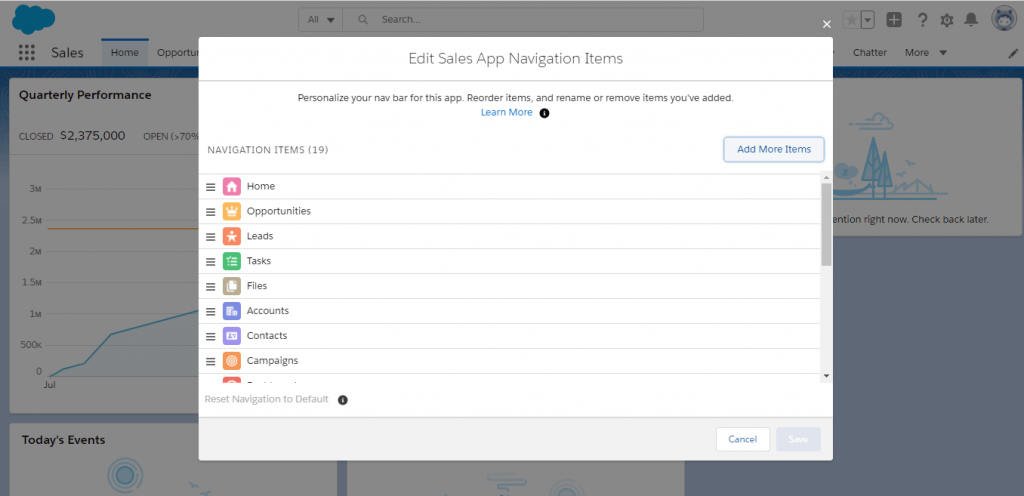Click the list scrollbar down arrow
Image resolution: width=1024 pixels, height=496 pixels.
pyautogui.click(x=826, y=376)
